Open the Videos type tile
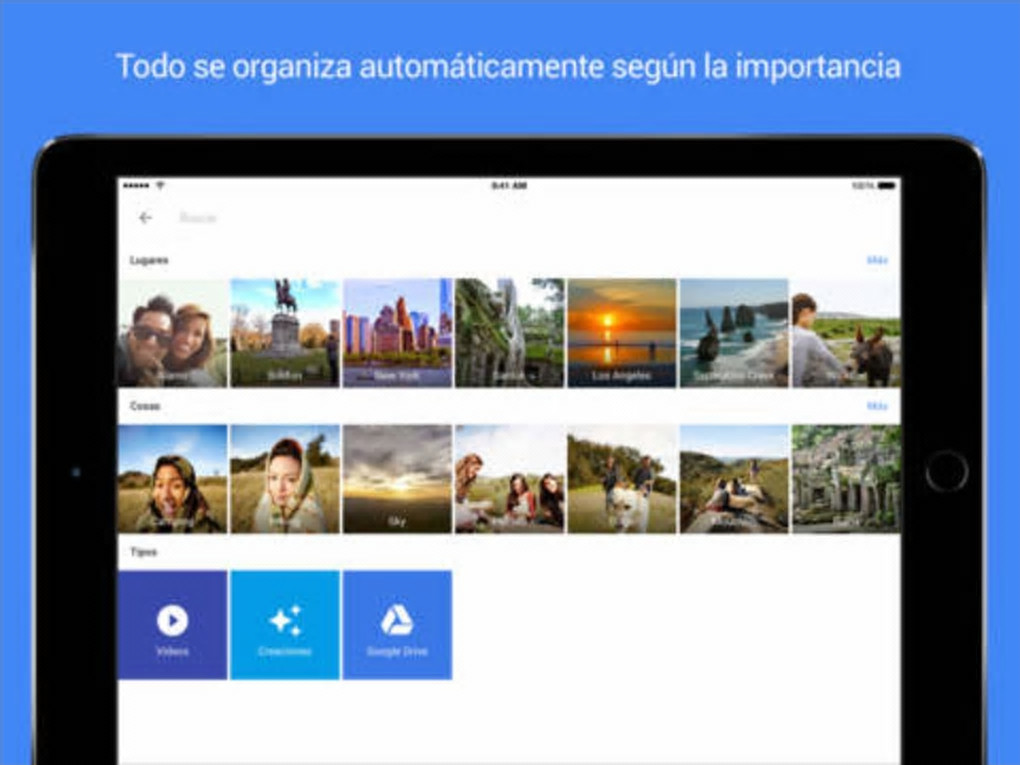Viewport: 1020px width, 765px height. tap(172, 625)
